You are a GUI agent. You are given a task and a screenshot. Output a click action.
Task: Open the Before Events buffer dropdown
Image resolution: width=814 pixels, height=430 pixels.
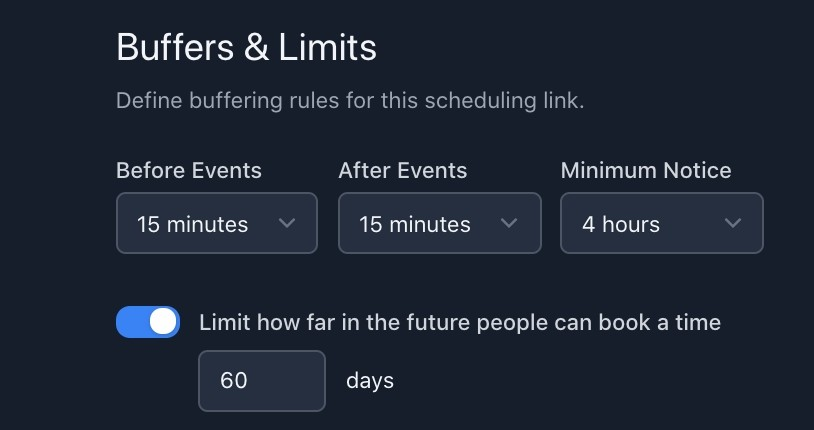click(217, 223)
